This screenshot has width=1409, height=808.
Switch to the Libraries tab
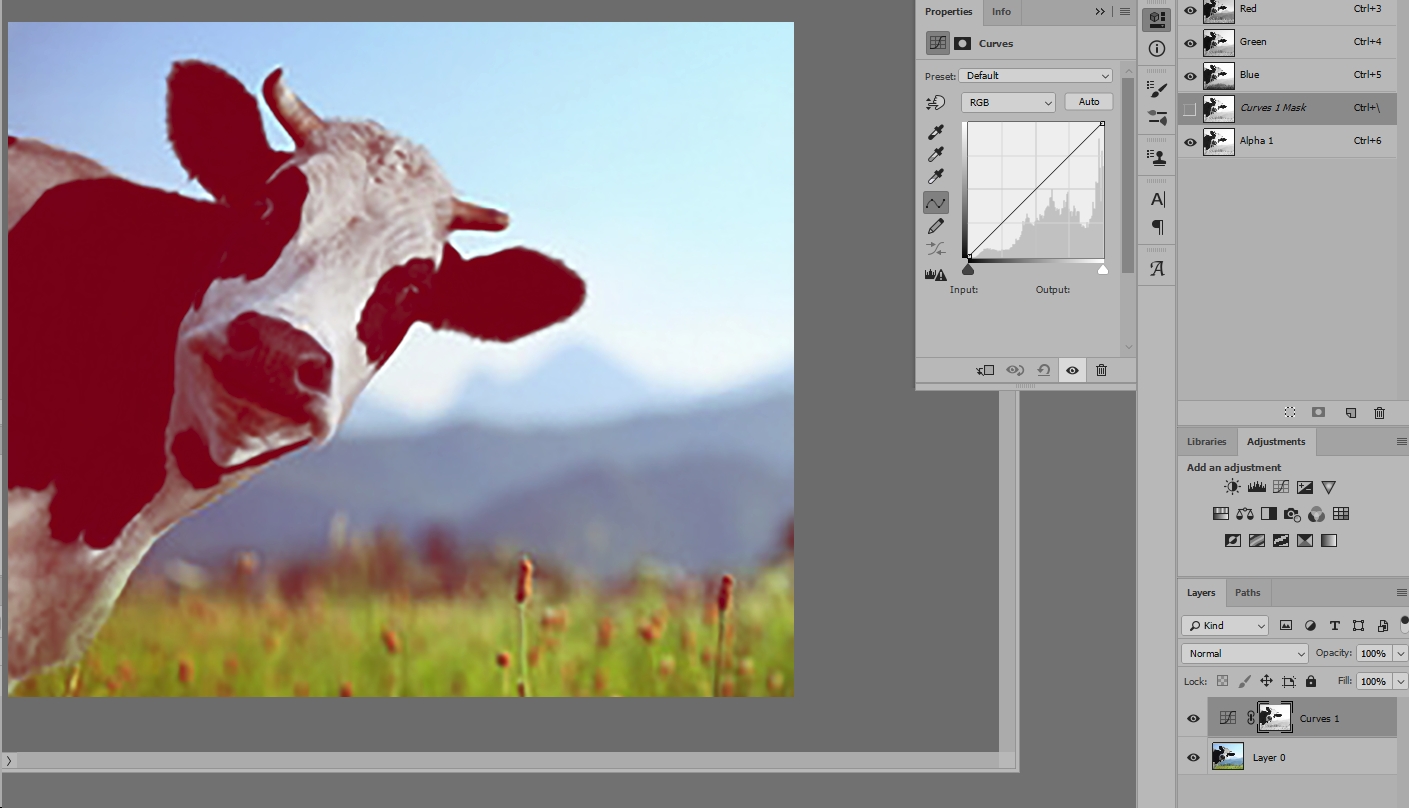1206,441
